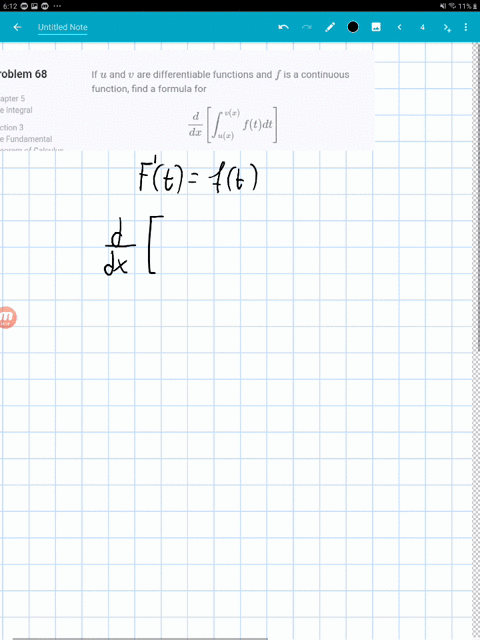Edit the Untitled Note title
The image size is (480, 640).
pyautogui.click(x=62, y=27)
